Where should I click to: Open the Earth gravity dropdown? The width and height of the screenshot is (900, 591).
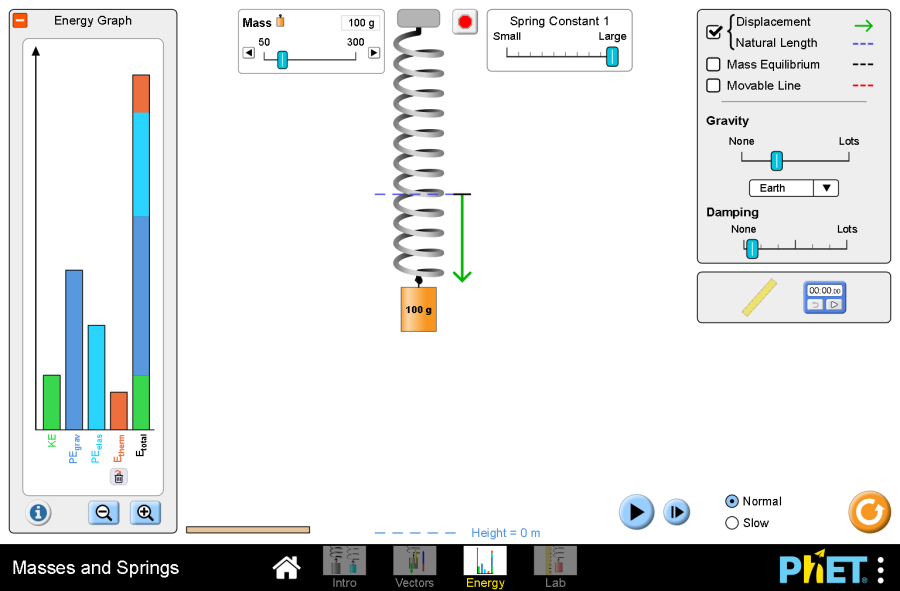(793, 188)
